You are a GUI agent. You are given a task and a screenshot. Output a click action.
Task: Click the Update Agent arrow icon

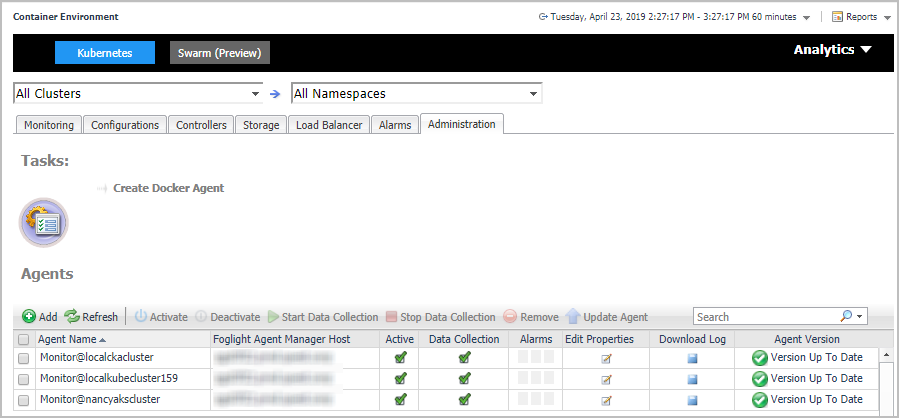pos(574,317)
